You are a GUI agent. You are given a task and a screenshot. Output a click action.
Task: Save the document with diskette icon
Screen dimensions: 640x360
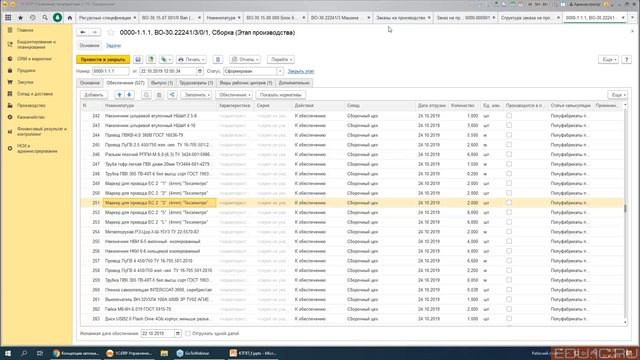[138, 60]
